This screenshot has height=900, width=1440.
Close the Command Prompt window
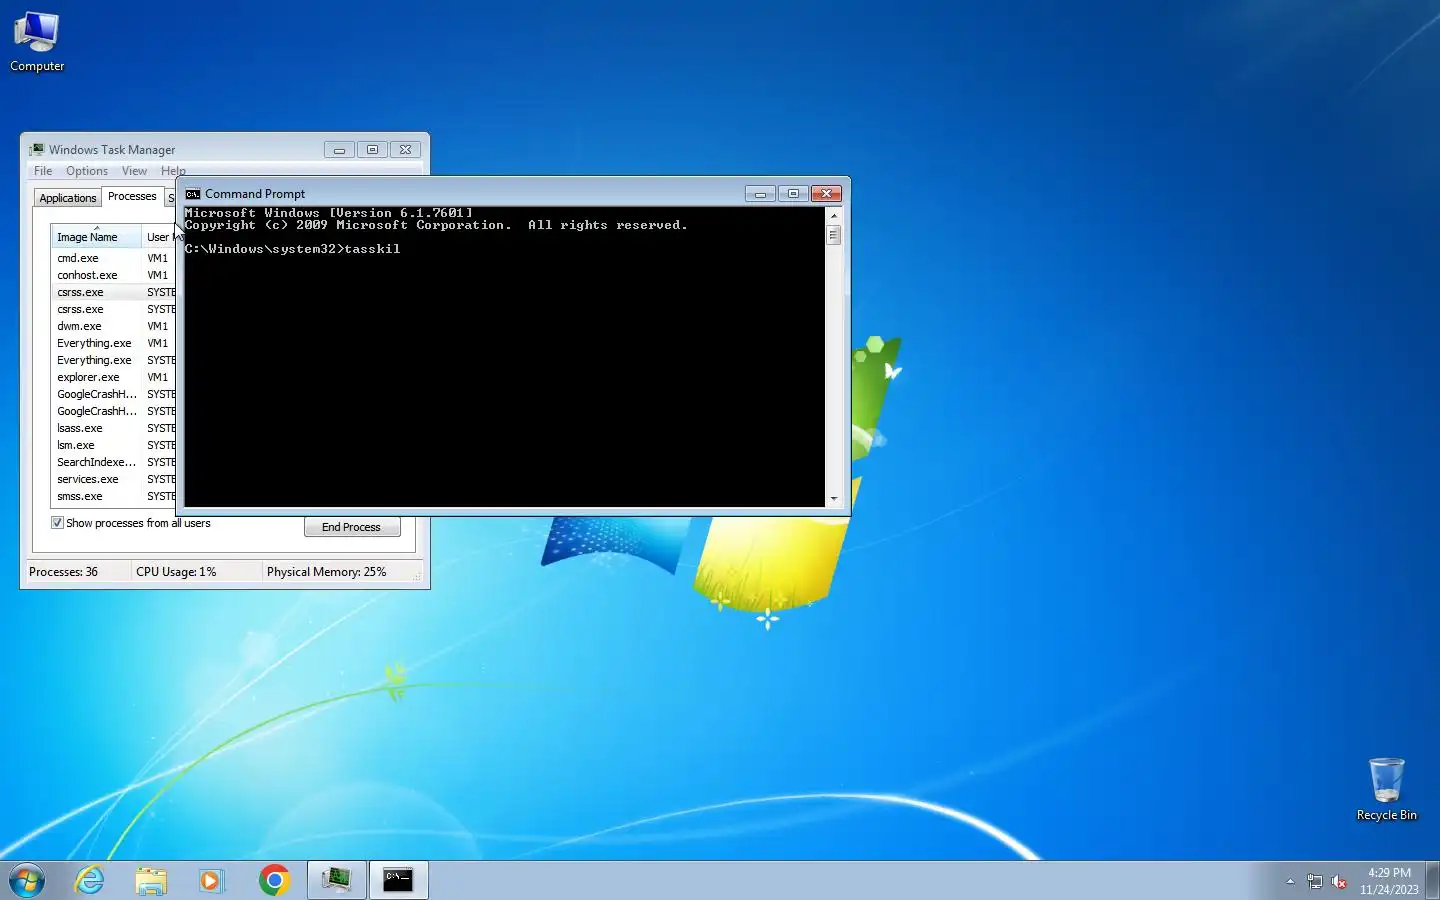coord(826,193)
